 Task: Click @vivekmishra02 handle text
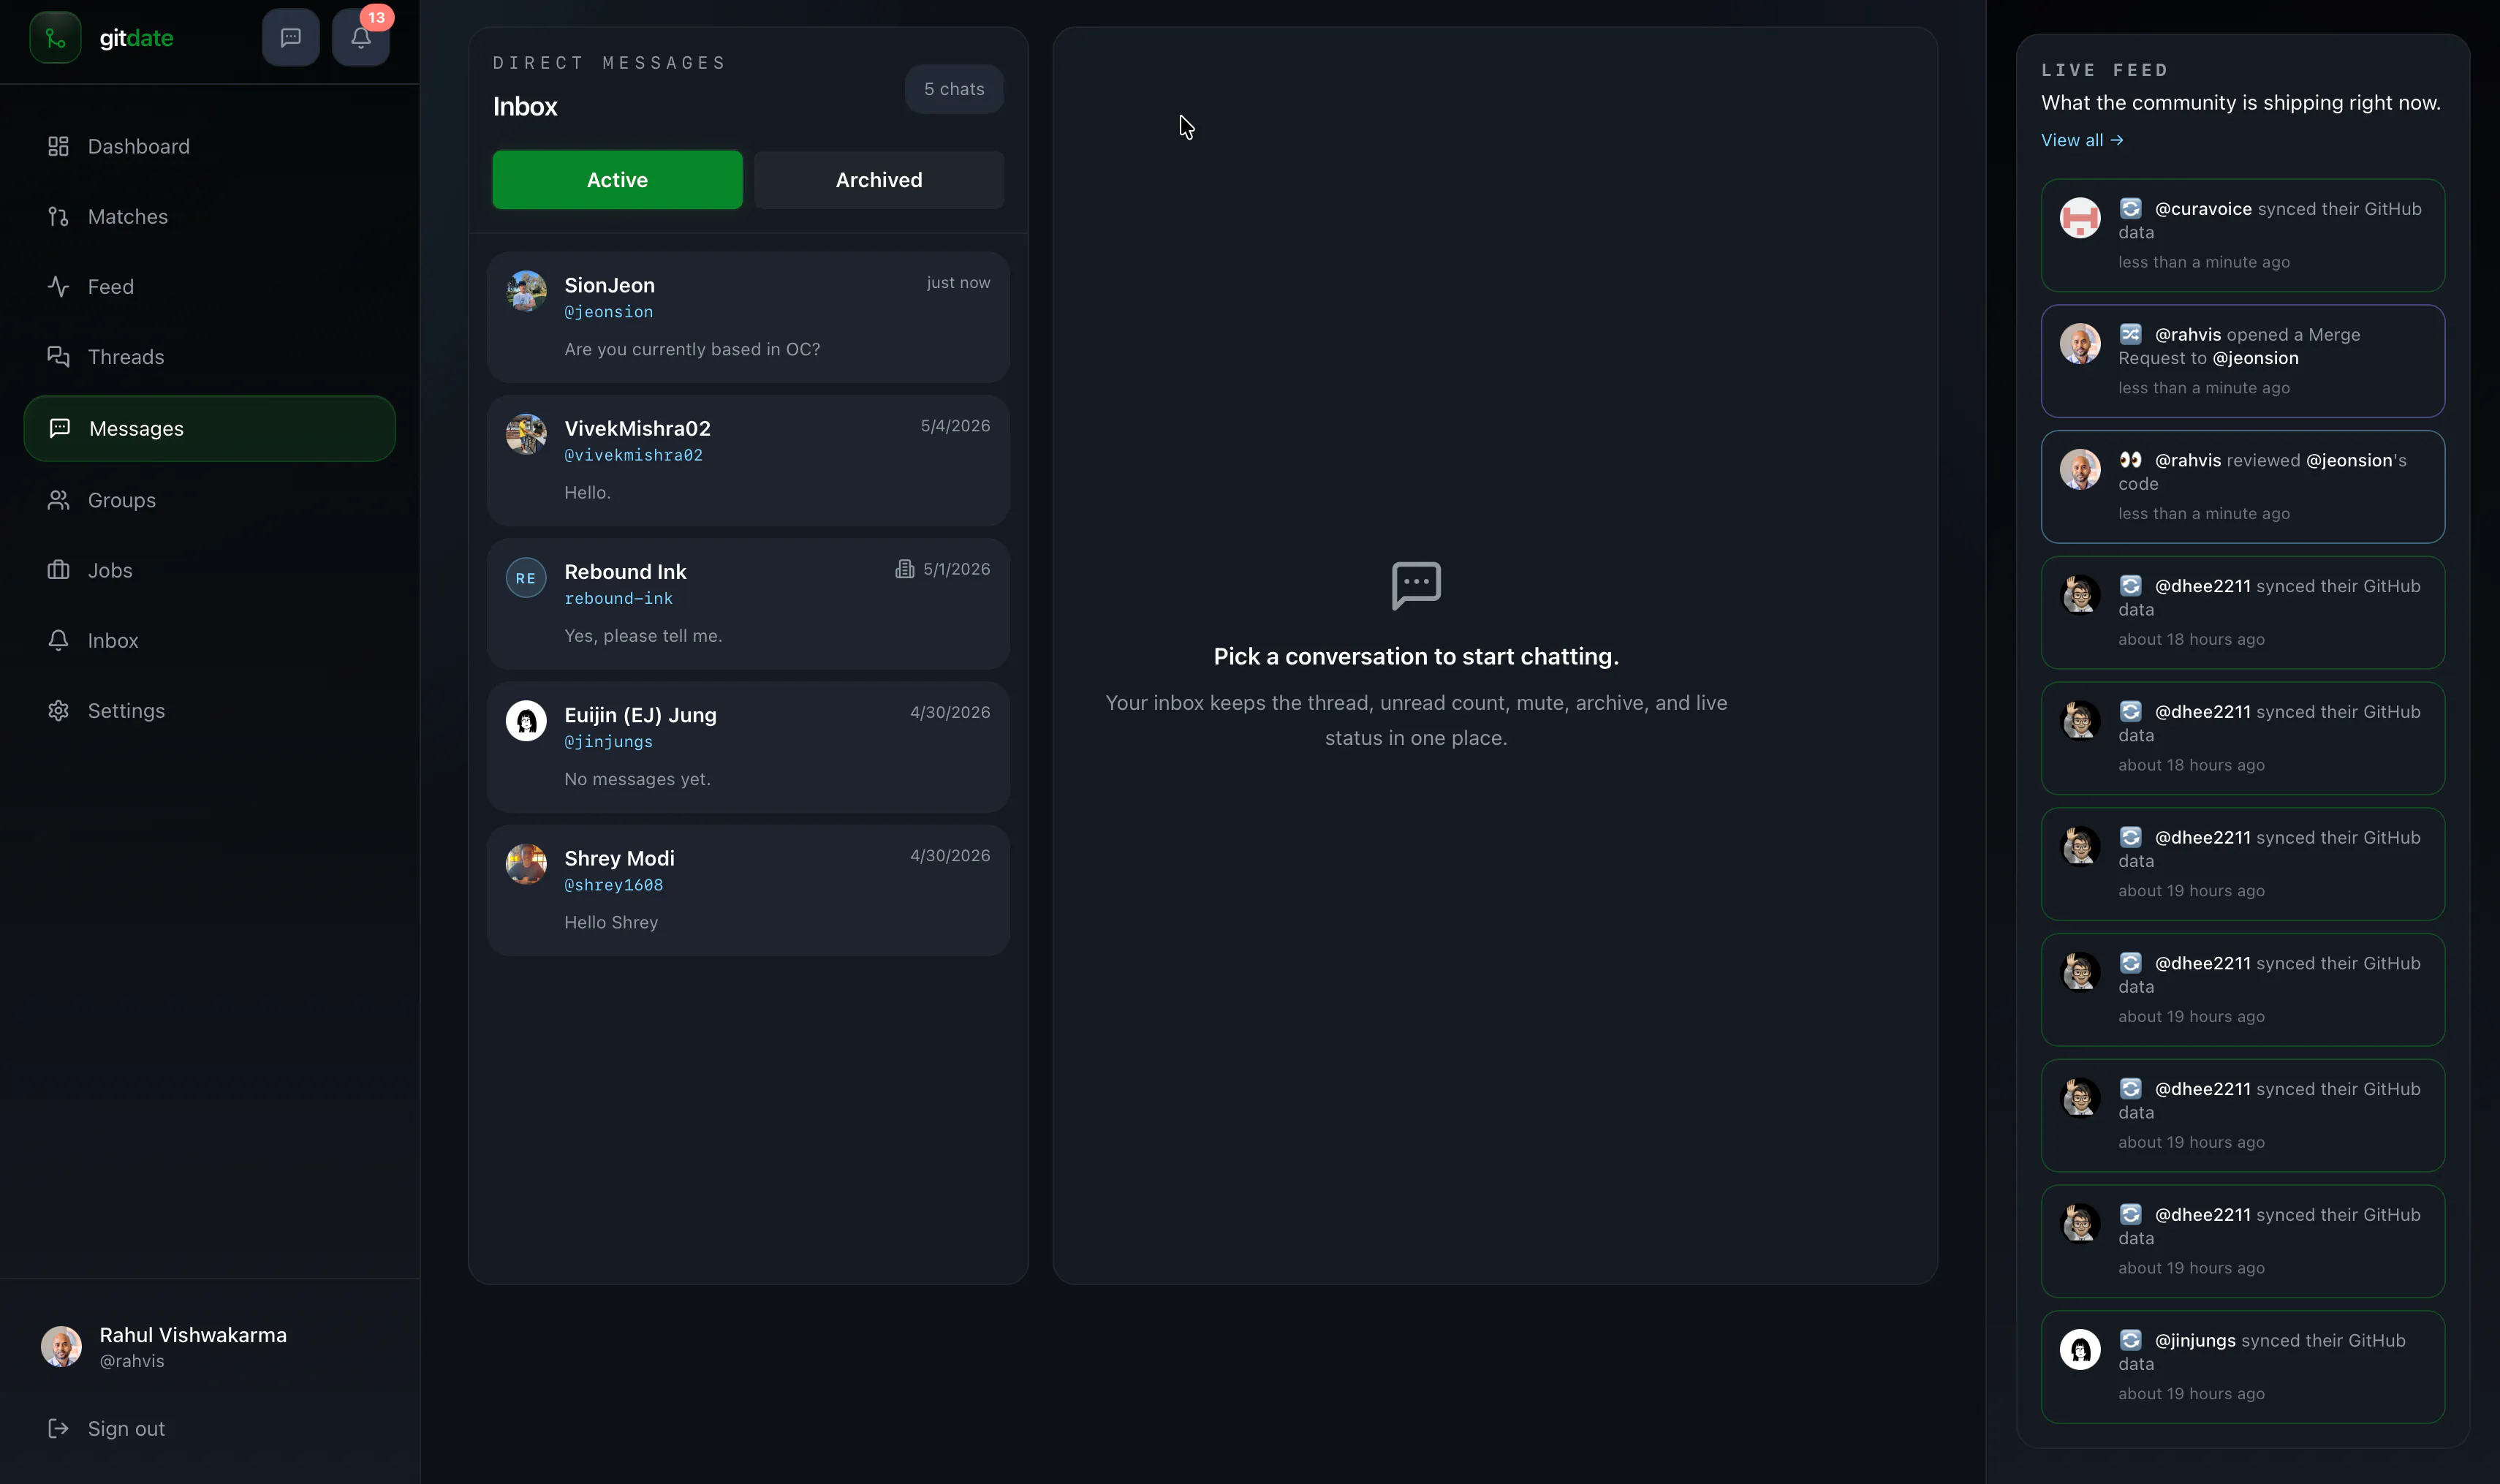(633, 455)
